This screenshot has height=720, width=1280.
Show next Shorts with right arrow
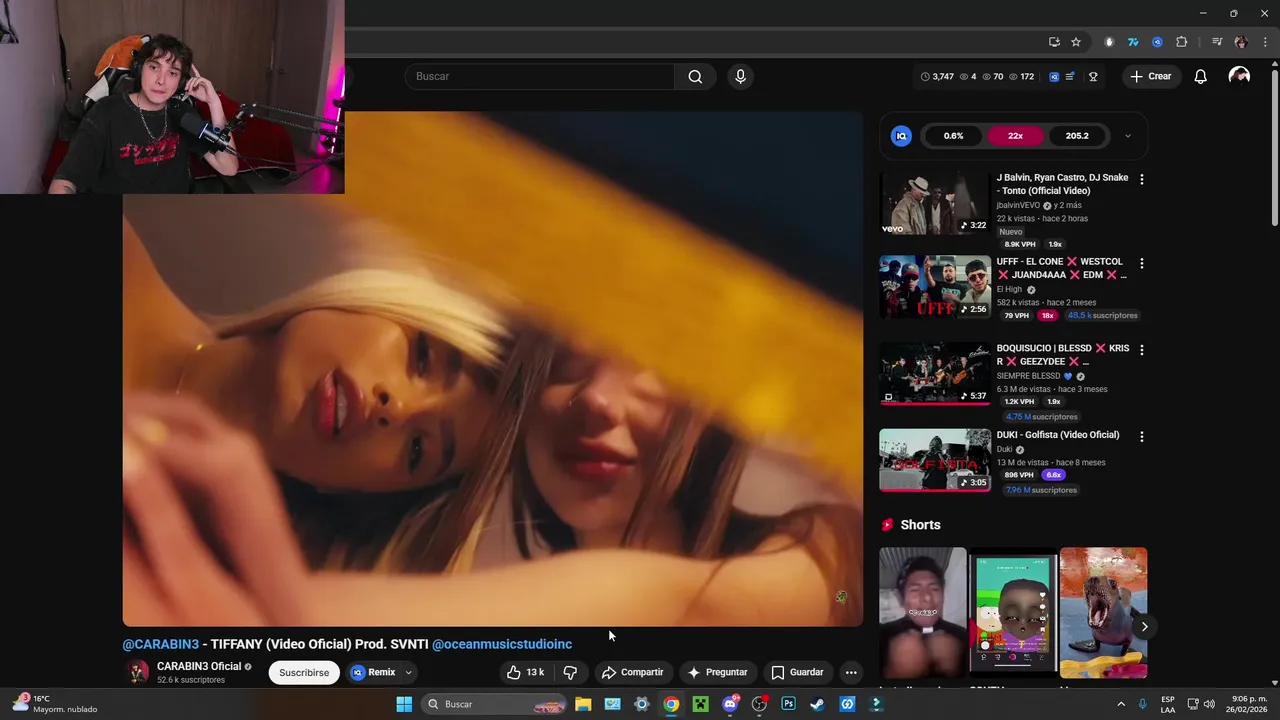pyautogui.click(x=1144, y=627)
